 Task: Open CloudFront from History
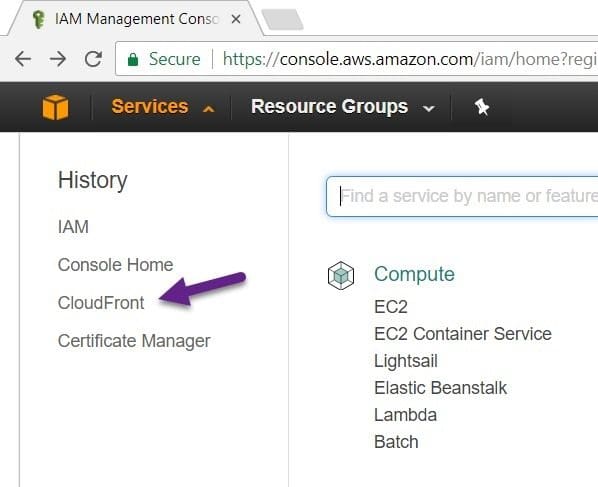[x=101, y=303]
